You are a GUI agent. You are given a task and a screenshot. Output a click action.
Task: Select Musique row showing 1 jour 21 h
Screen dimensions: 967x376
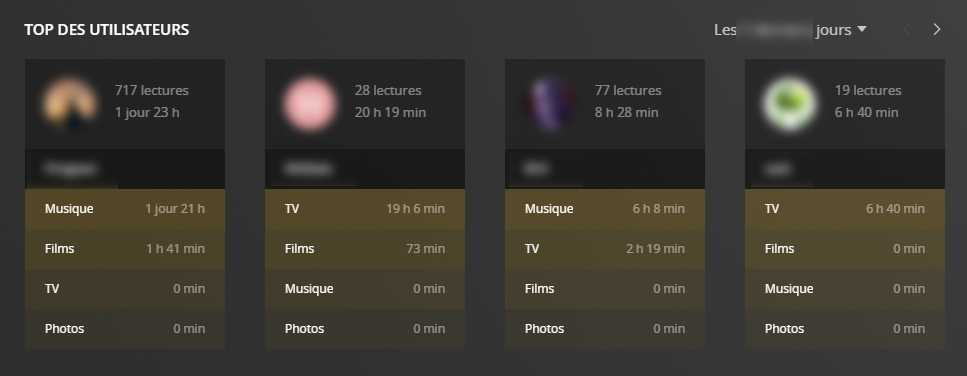[x=125, y=209]
